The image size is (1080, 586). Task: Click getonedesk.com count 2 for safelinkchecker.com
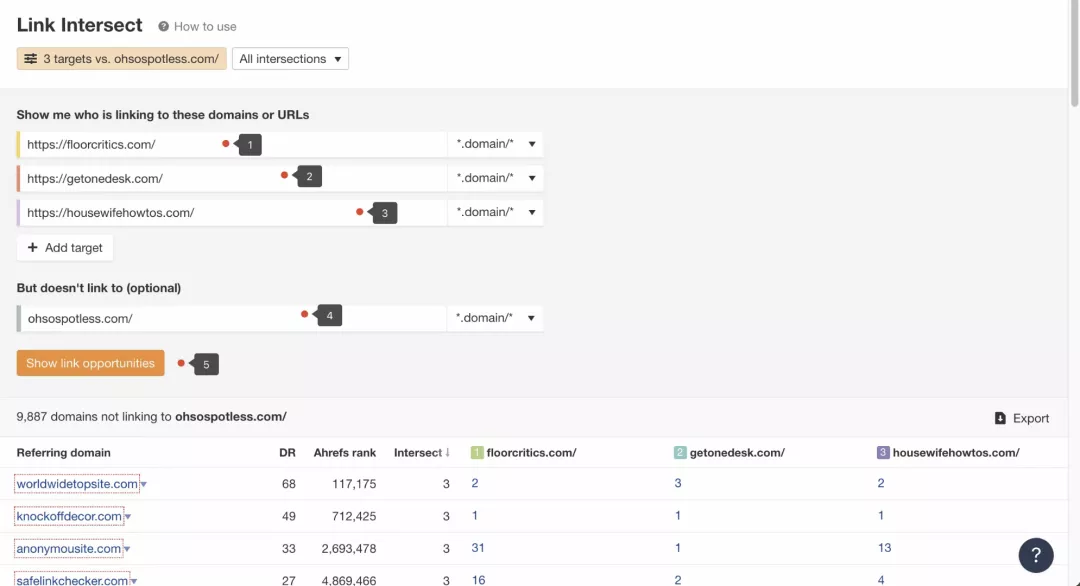tap(678, 580)
